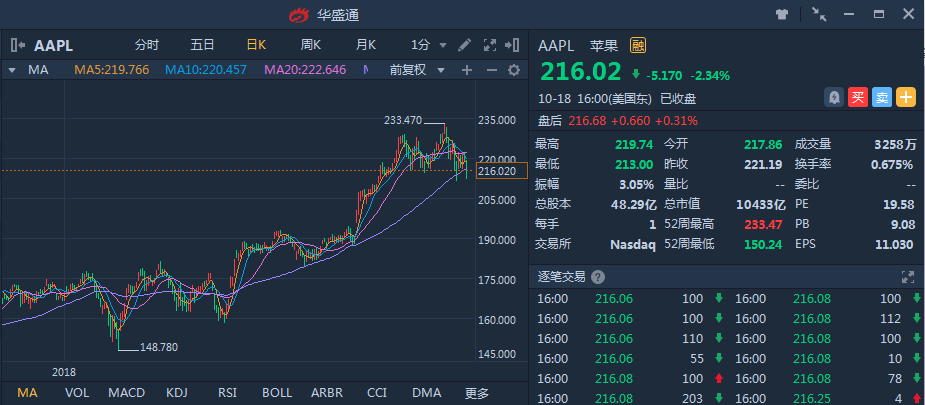The image size is (925, 405).
Task: Click the 今开 217.86 value
Action: 763,144
